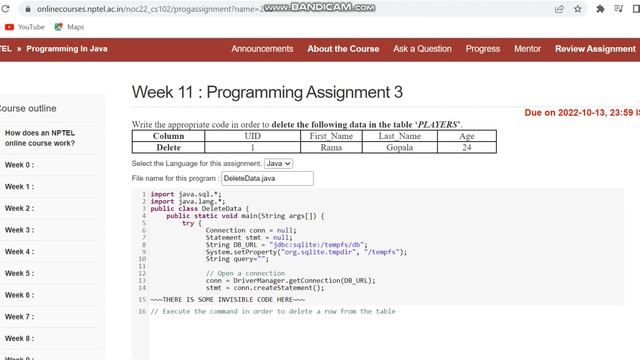View the Progress page

[483, 49]
